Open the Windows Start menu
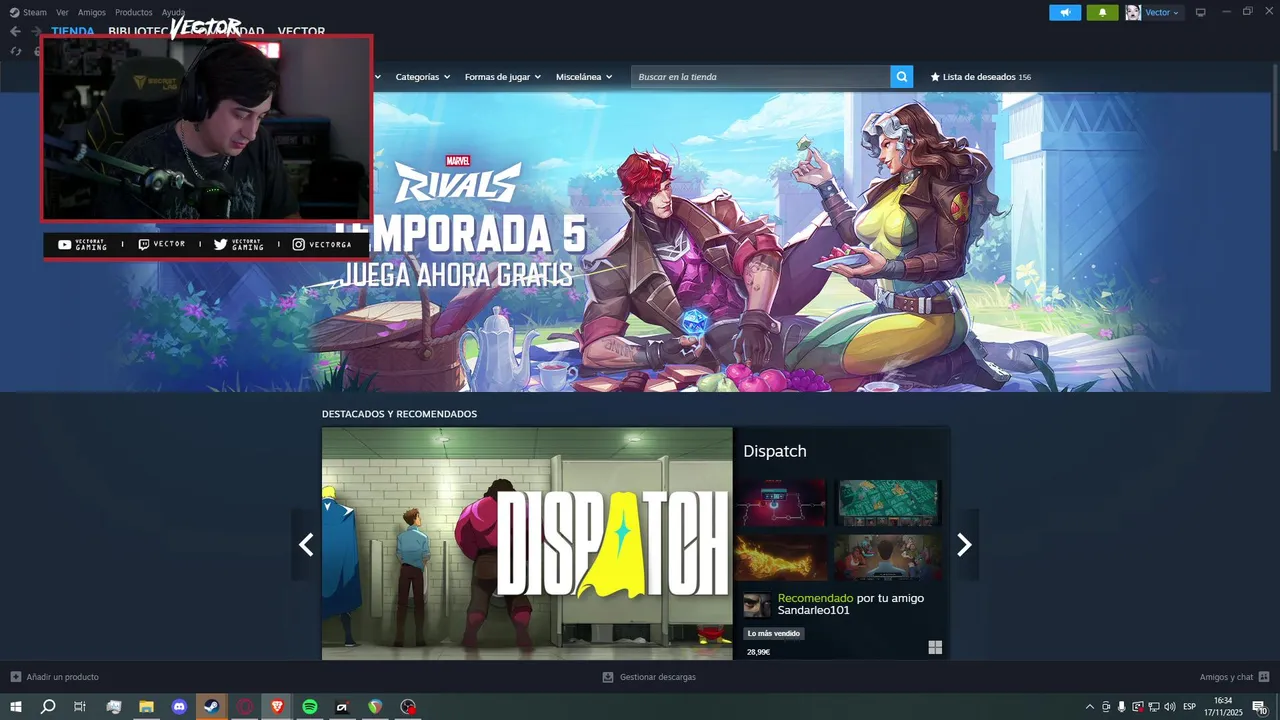Image resolution: width=1280 pixels, height=720 pixels. coord(16,707)
